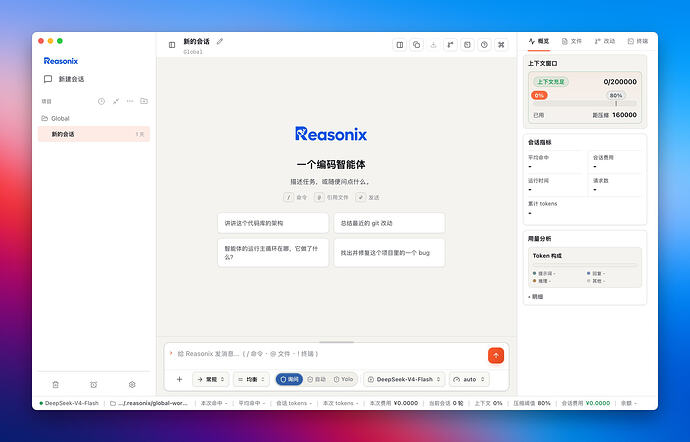This screenshot has width=690, height=442.
Task: Click the Global subtitle under the conversation title
Action: pyautogui.click(x=193, y=52)
